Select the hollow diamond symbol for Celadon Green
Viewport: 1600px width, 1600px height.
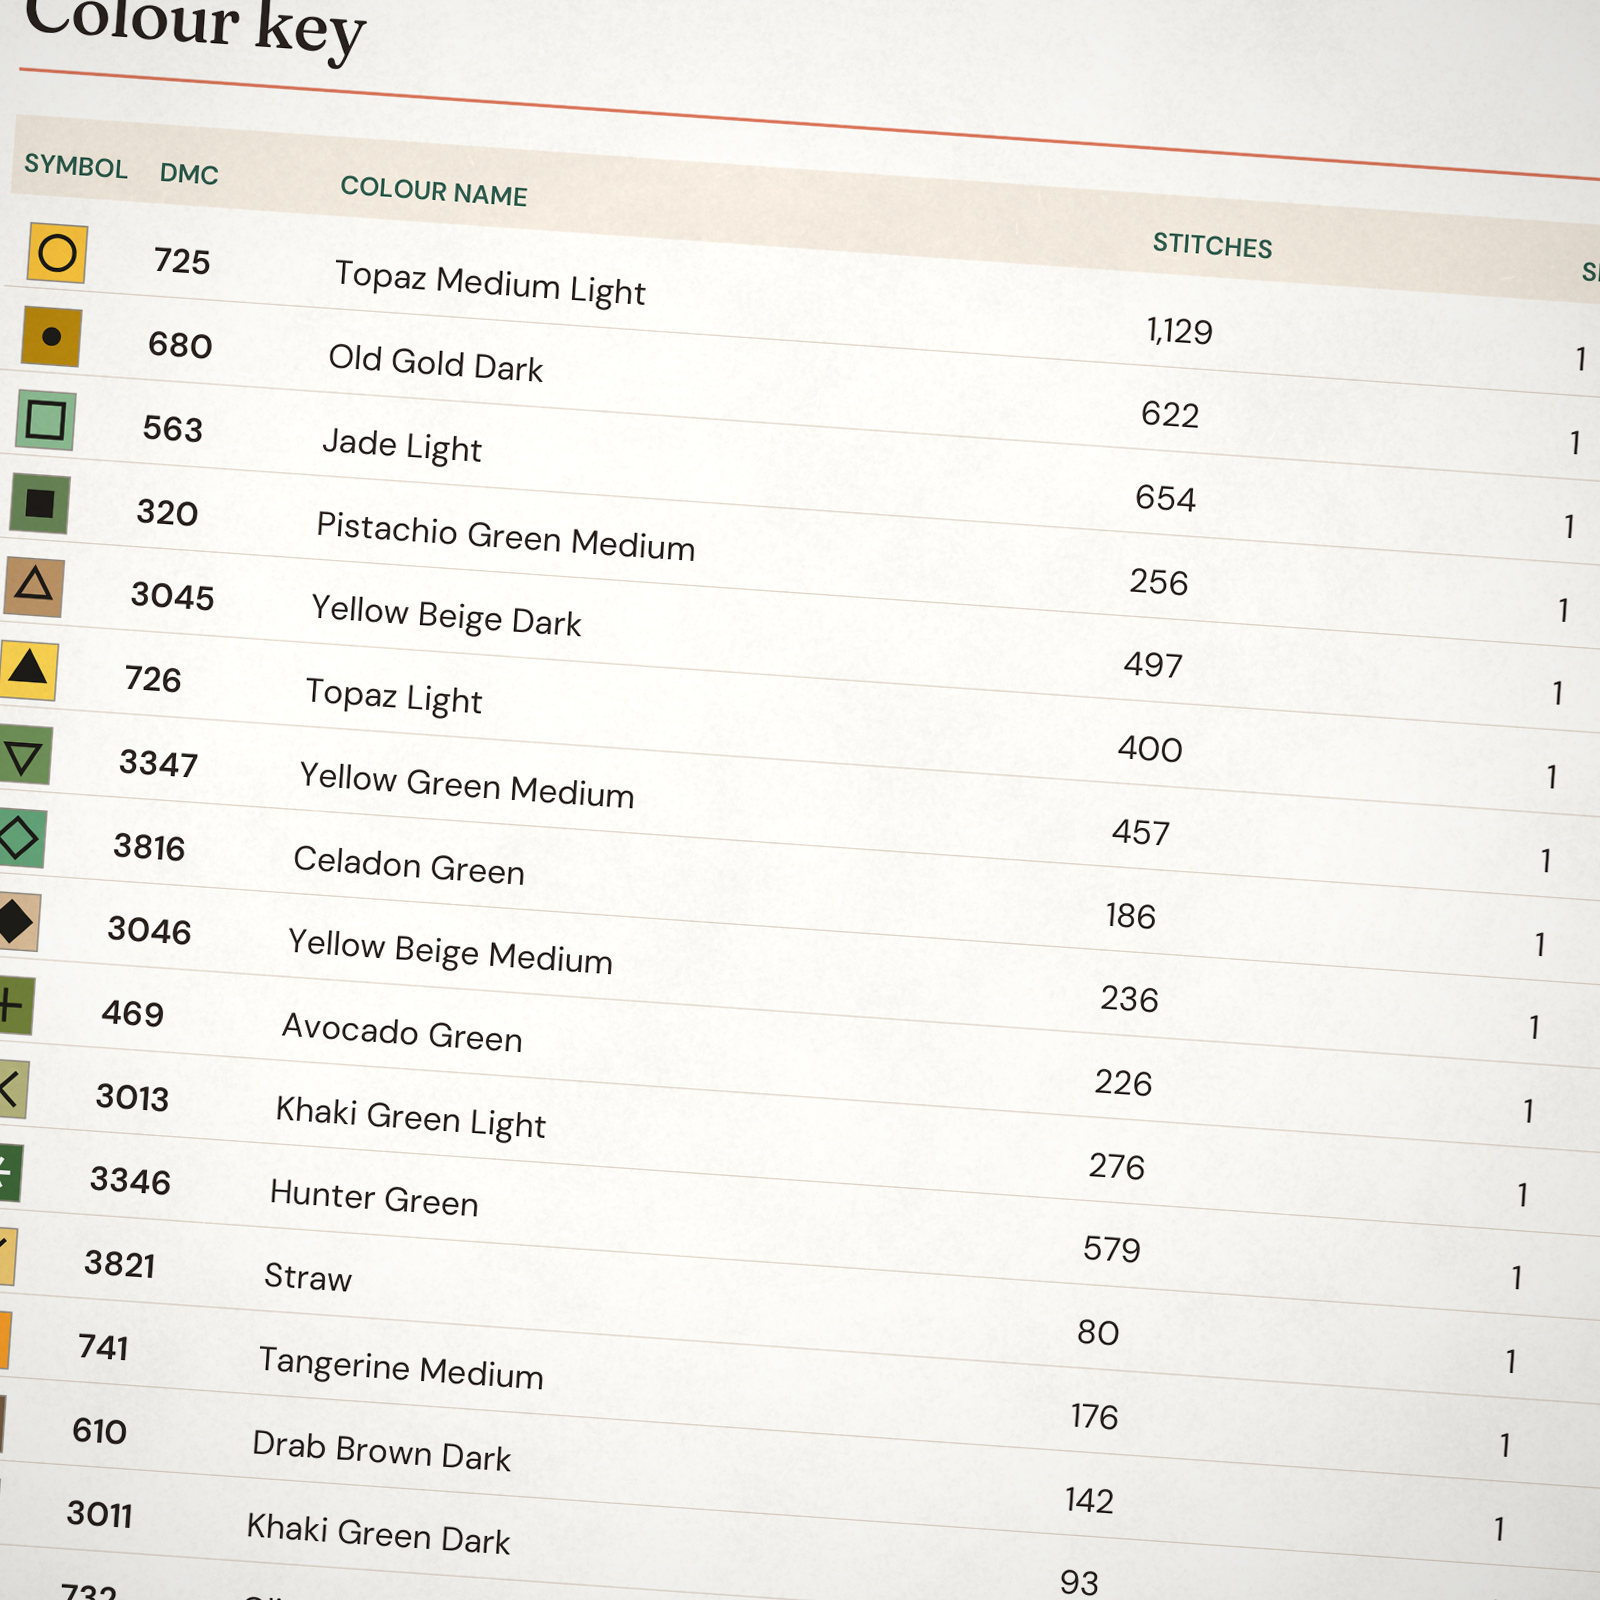[20, 838]
